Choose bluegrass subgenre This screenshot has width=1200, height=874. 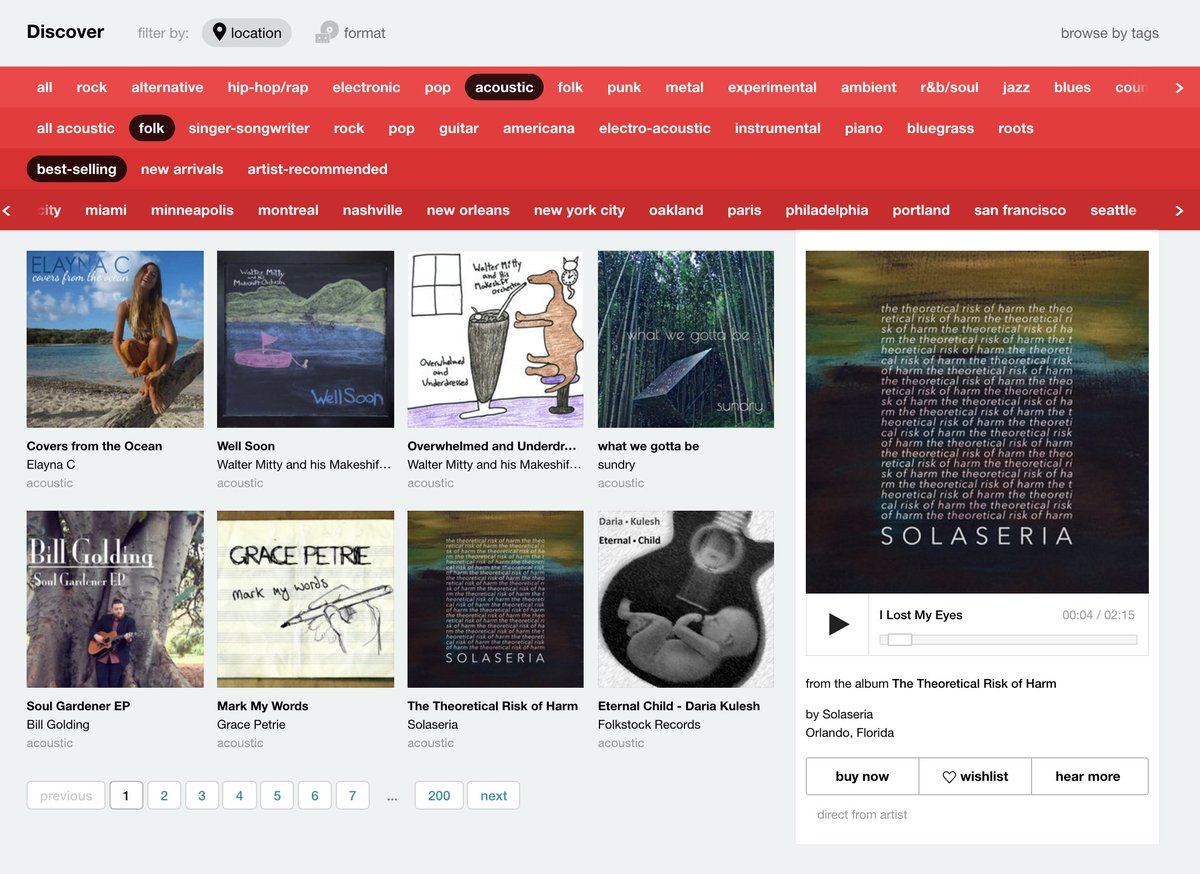pyautogui.click(x=940, y=128)
